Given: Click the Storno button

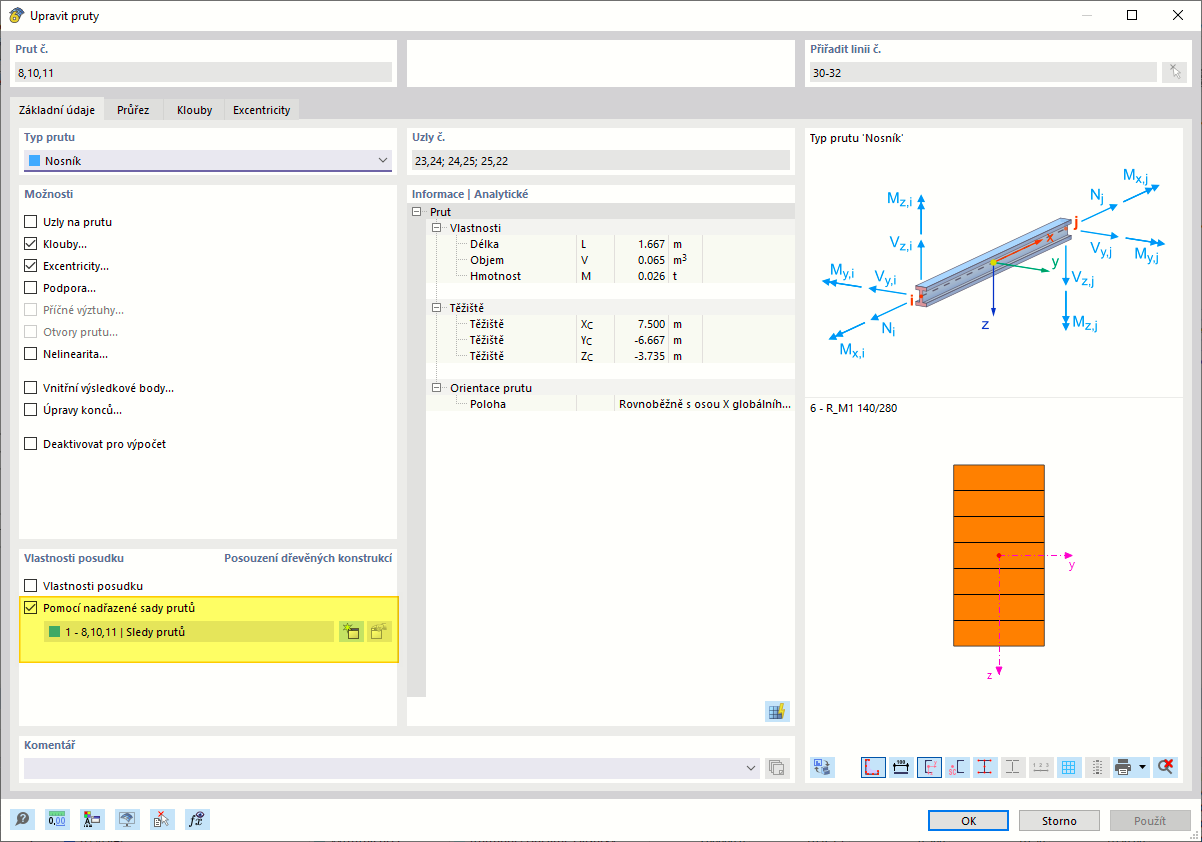Looking at the screenshot, I should [x=1059, y=820].
